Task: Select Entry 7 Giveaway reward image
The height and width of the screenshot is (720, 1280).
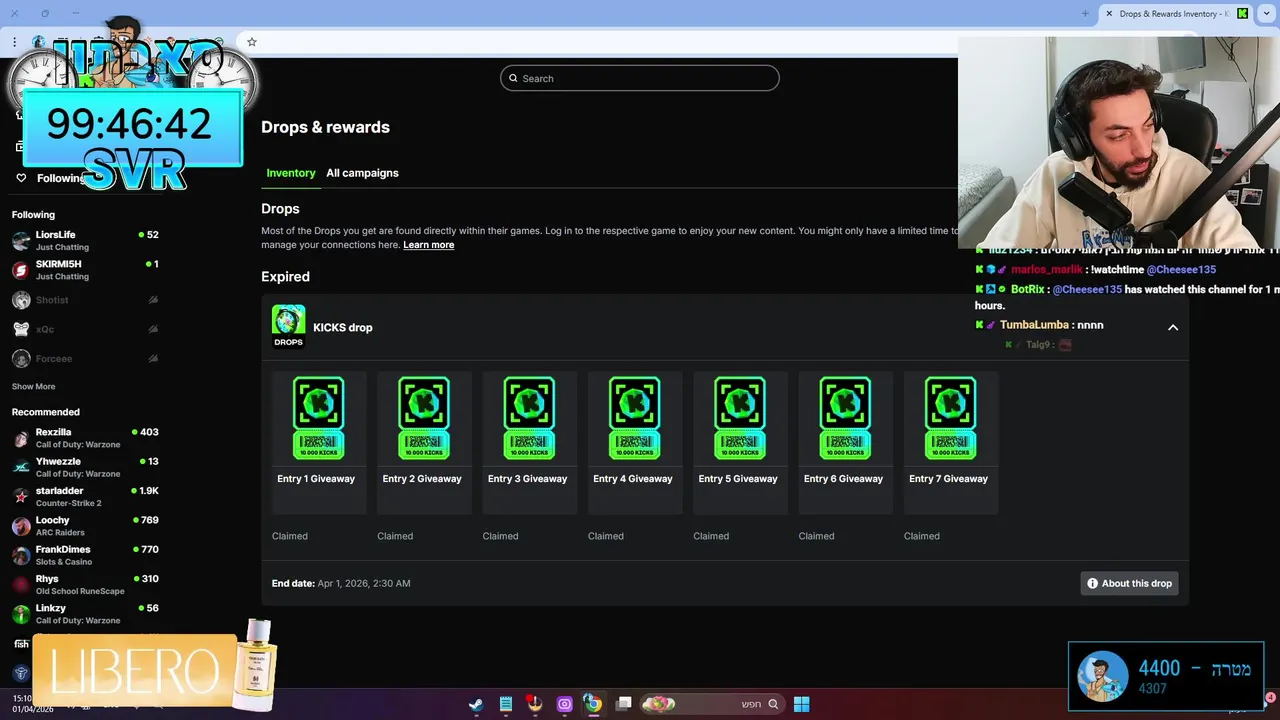Action: (951, 418)
